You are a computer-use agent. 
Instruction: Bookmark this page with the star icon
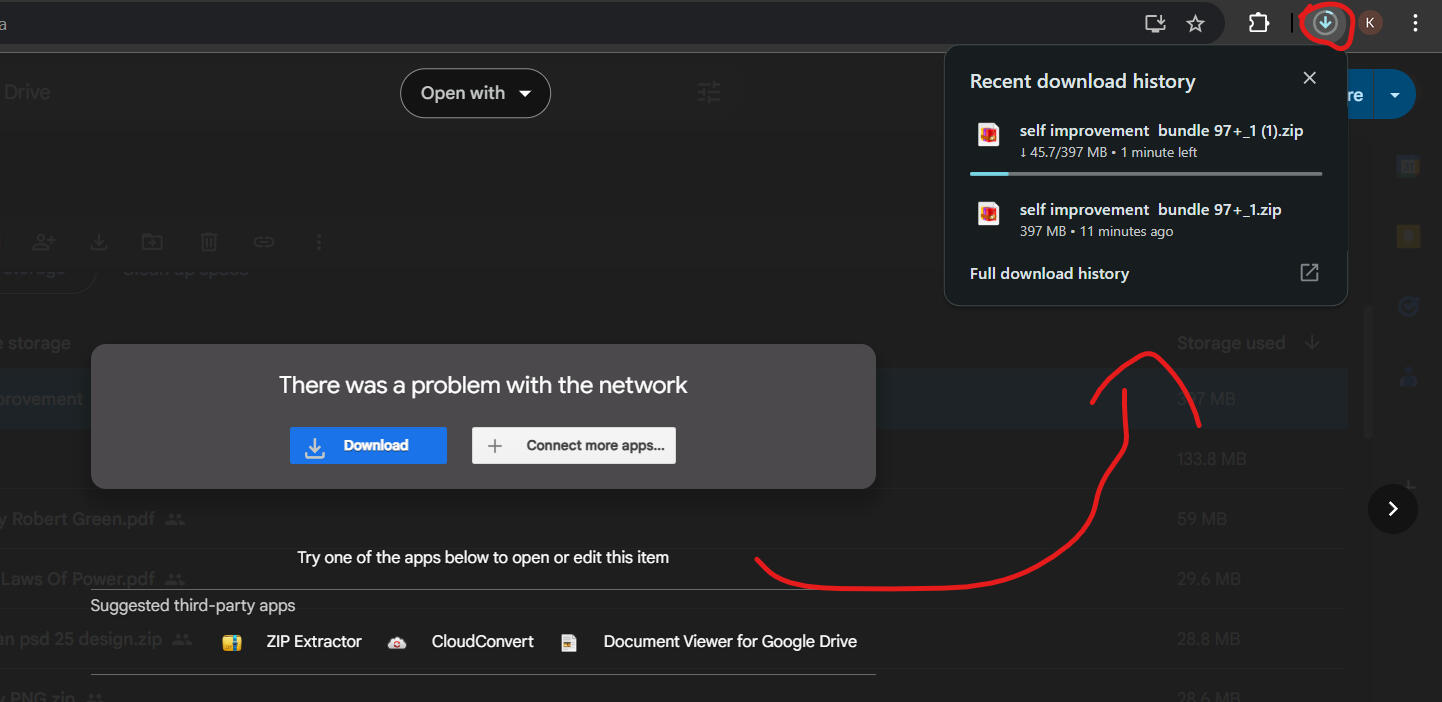pos(1195,23)
